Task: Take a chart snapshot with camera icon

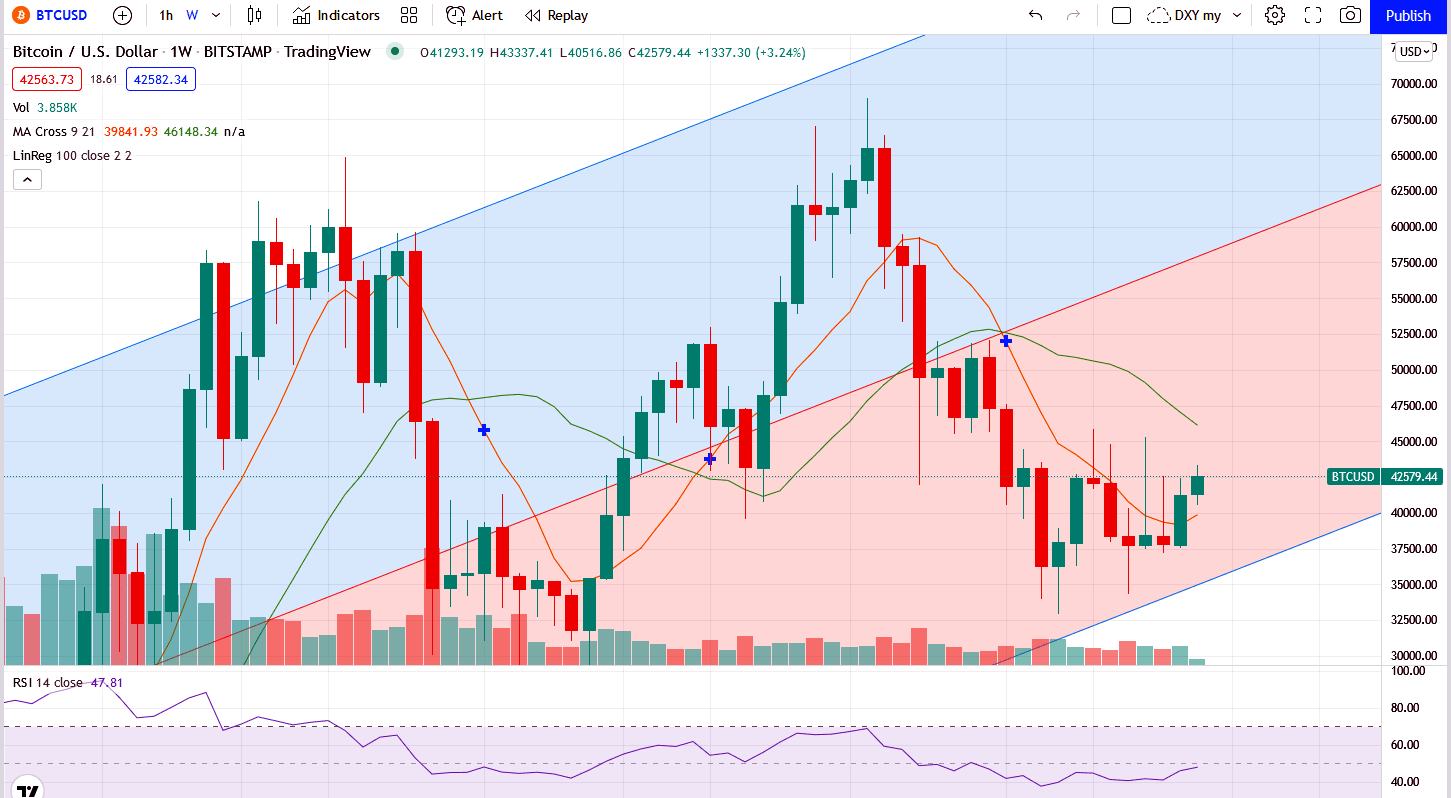Action: 1350,15
